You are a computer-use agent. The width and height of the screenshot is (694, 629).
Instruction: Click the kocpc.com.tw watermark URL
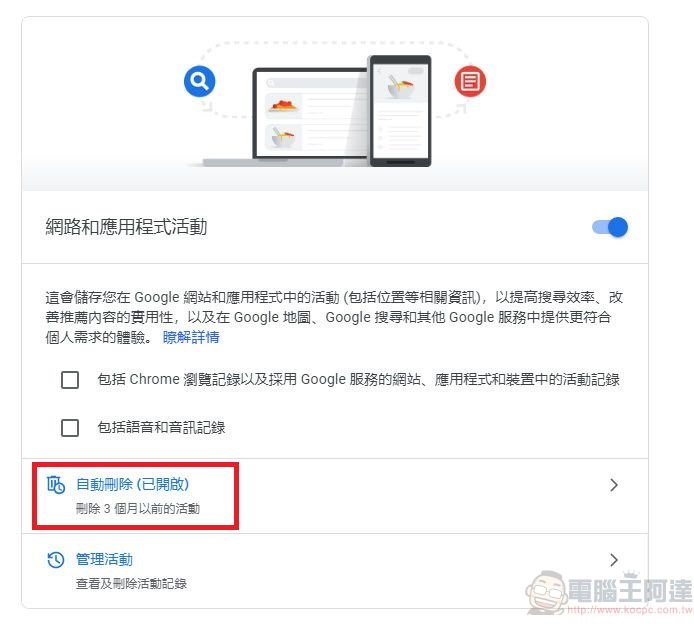(630, 610)
